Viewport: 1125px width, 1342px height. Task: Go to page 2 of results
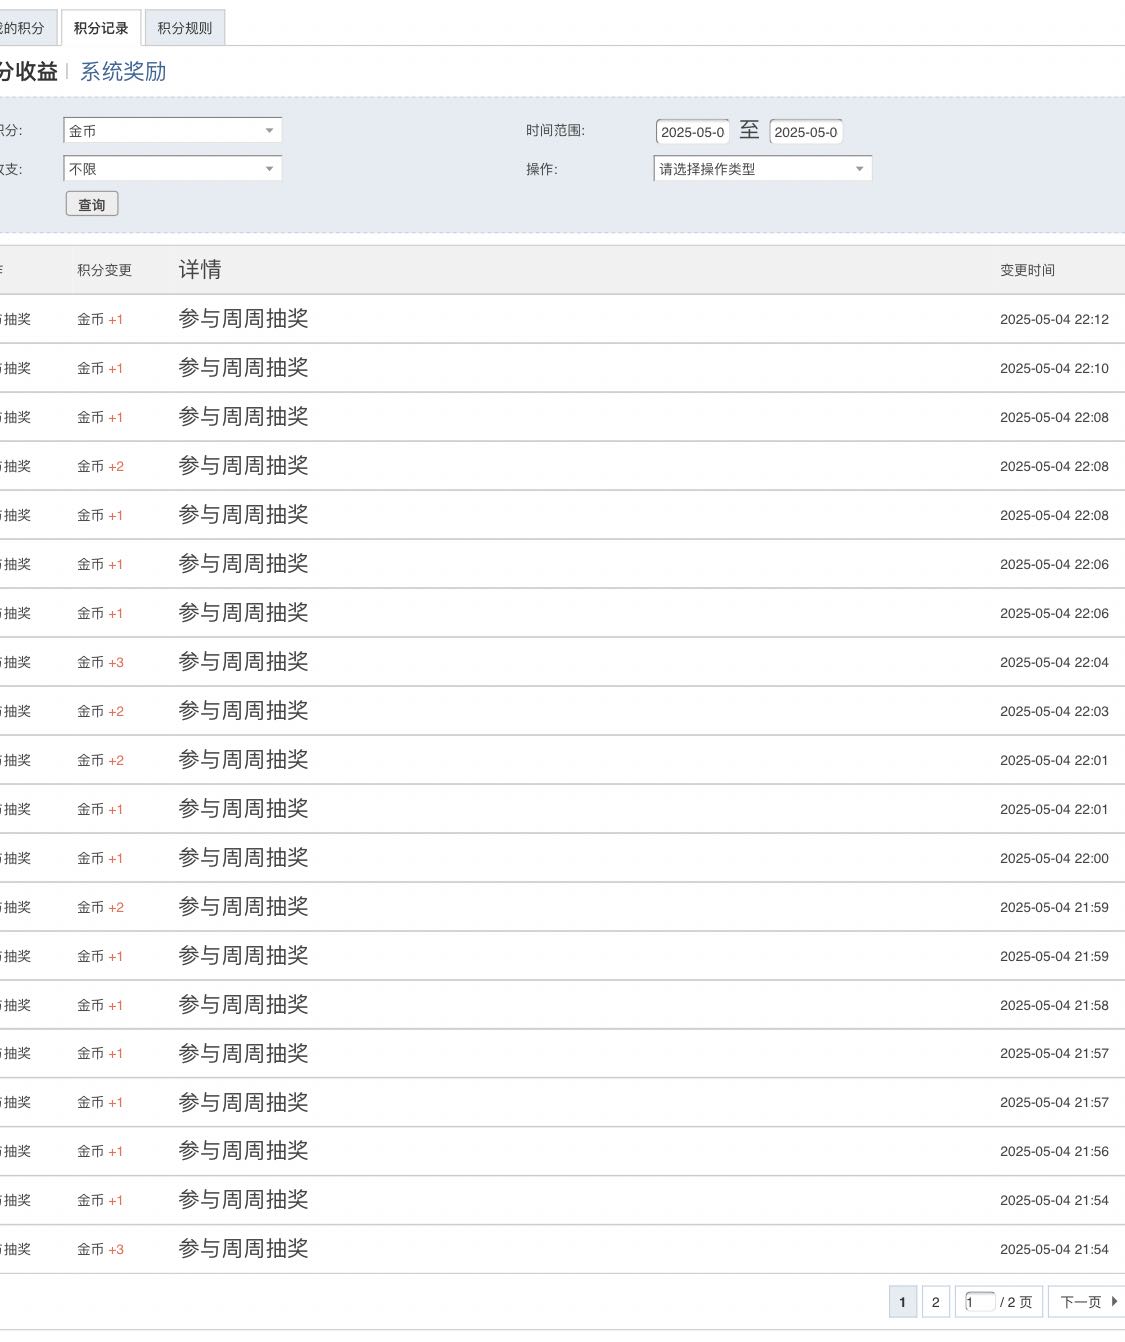(x=935, y=1302)
